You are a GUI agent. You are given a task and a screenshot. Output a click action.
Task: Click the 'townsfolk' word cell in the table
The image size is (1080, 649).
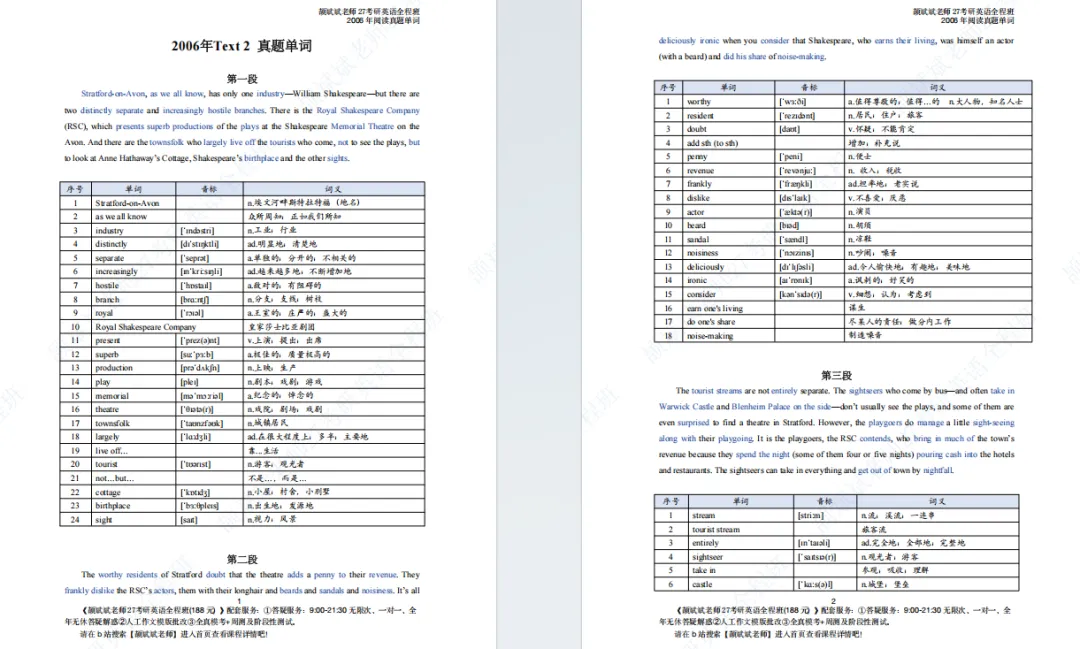pyautogui.click(x=134, y=423)
